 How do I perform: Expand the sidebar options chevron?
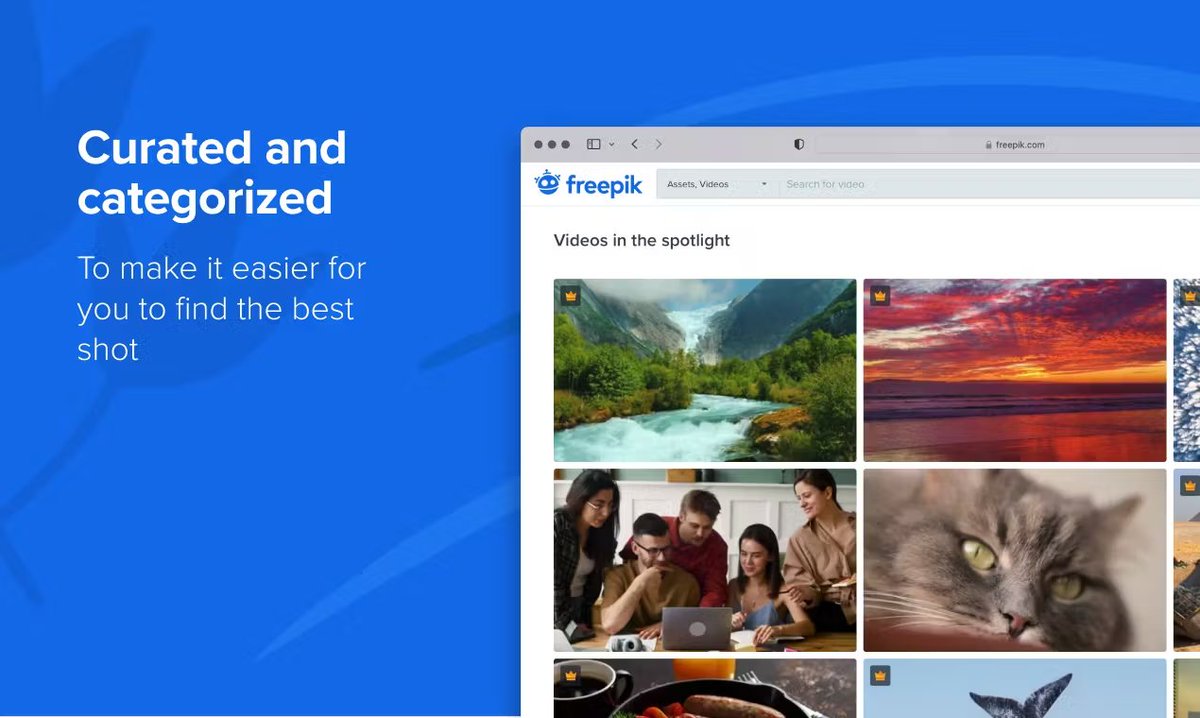pos(612,144)
